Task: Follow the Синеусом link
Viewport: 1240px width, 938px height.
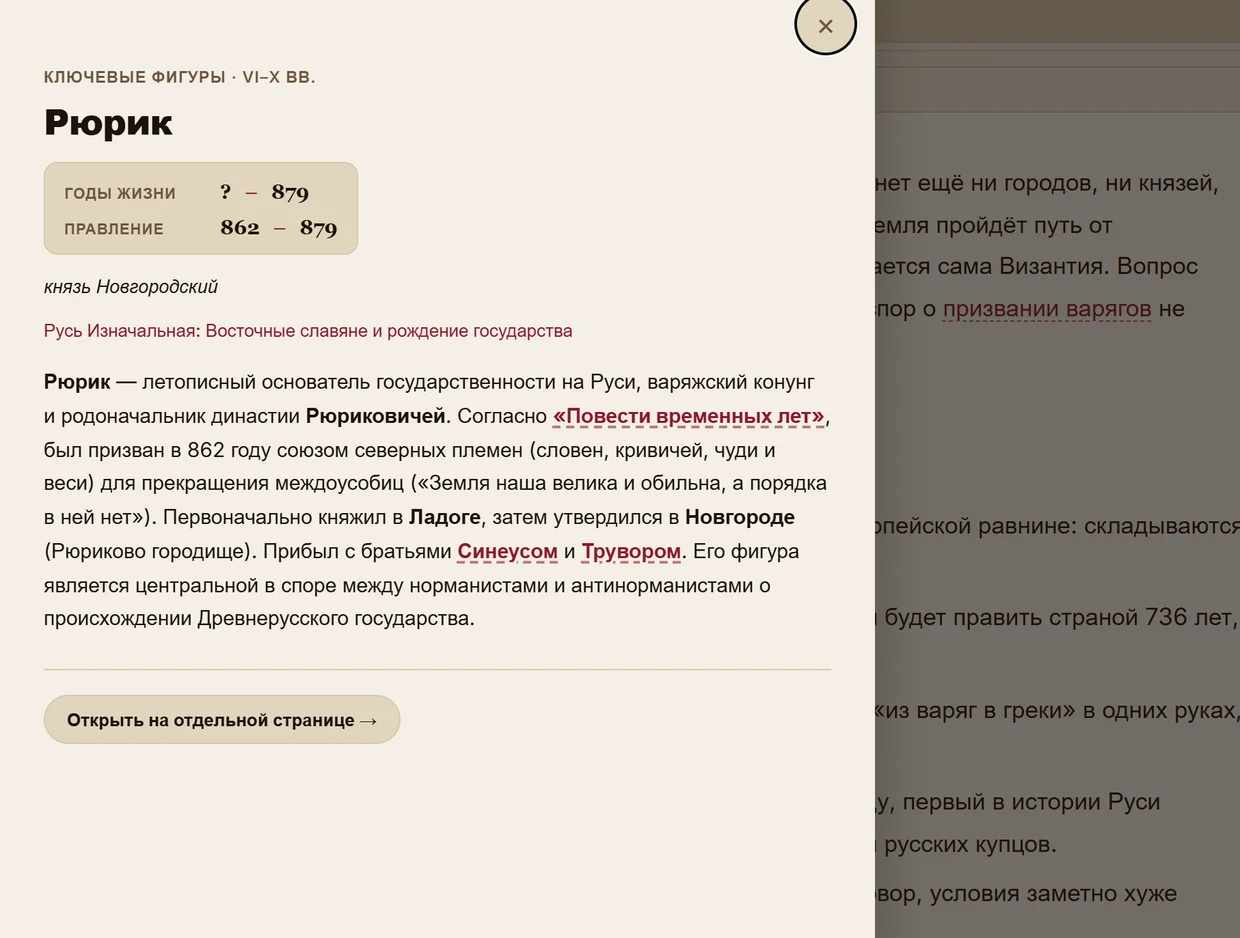Action: 507,552
